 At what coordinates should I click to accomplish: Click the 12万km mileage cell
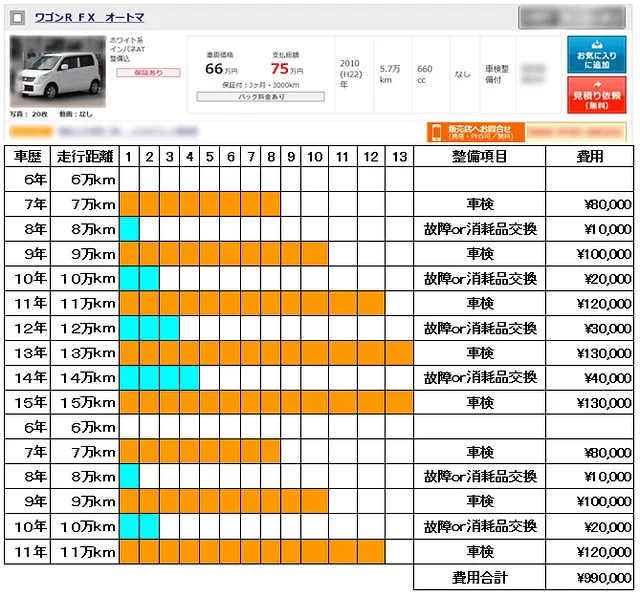click(85, 328)
